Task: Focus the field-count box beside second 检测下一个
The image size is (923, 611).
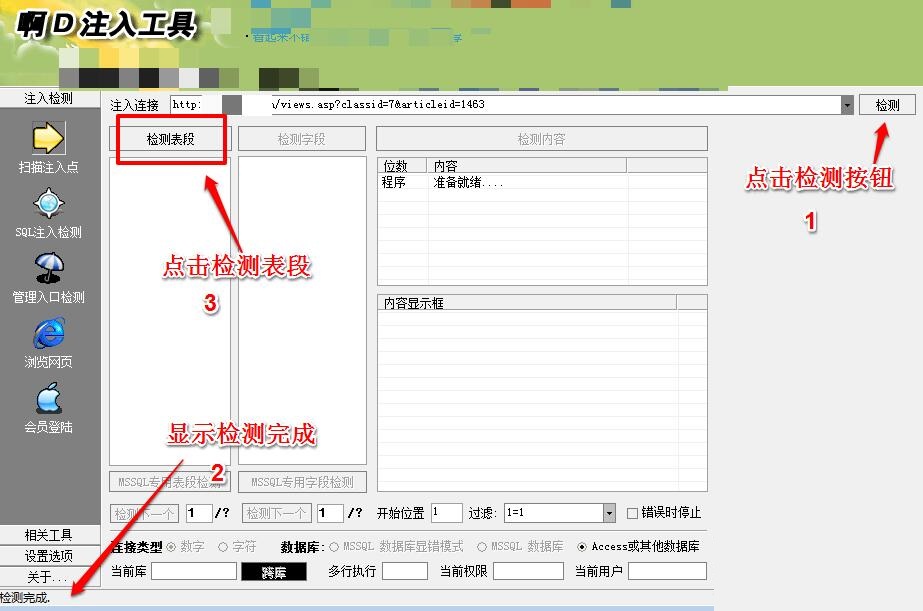Action: [x=330, y=513]
